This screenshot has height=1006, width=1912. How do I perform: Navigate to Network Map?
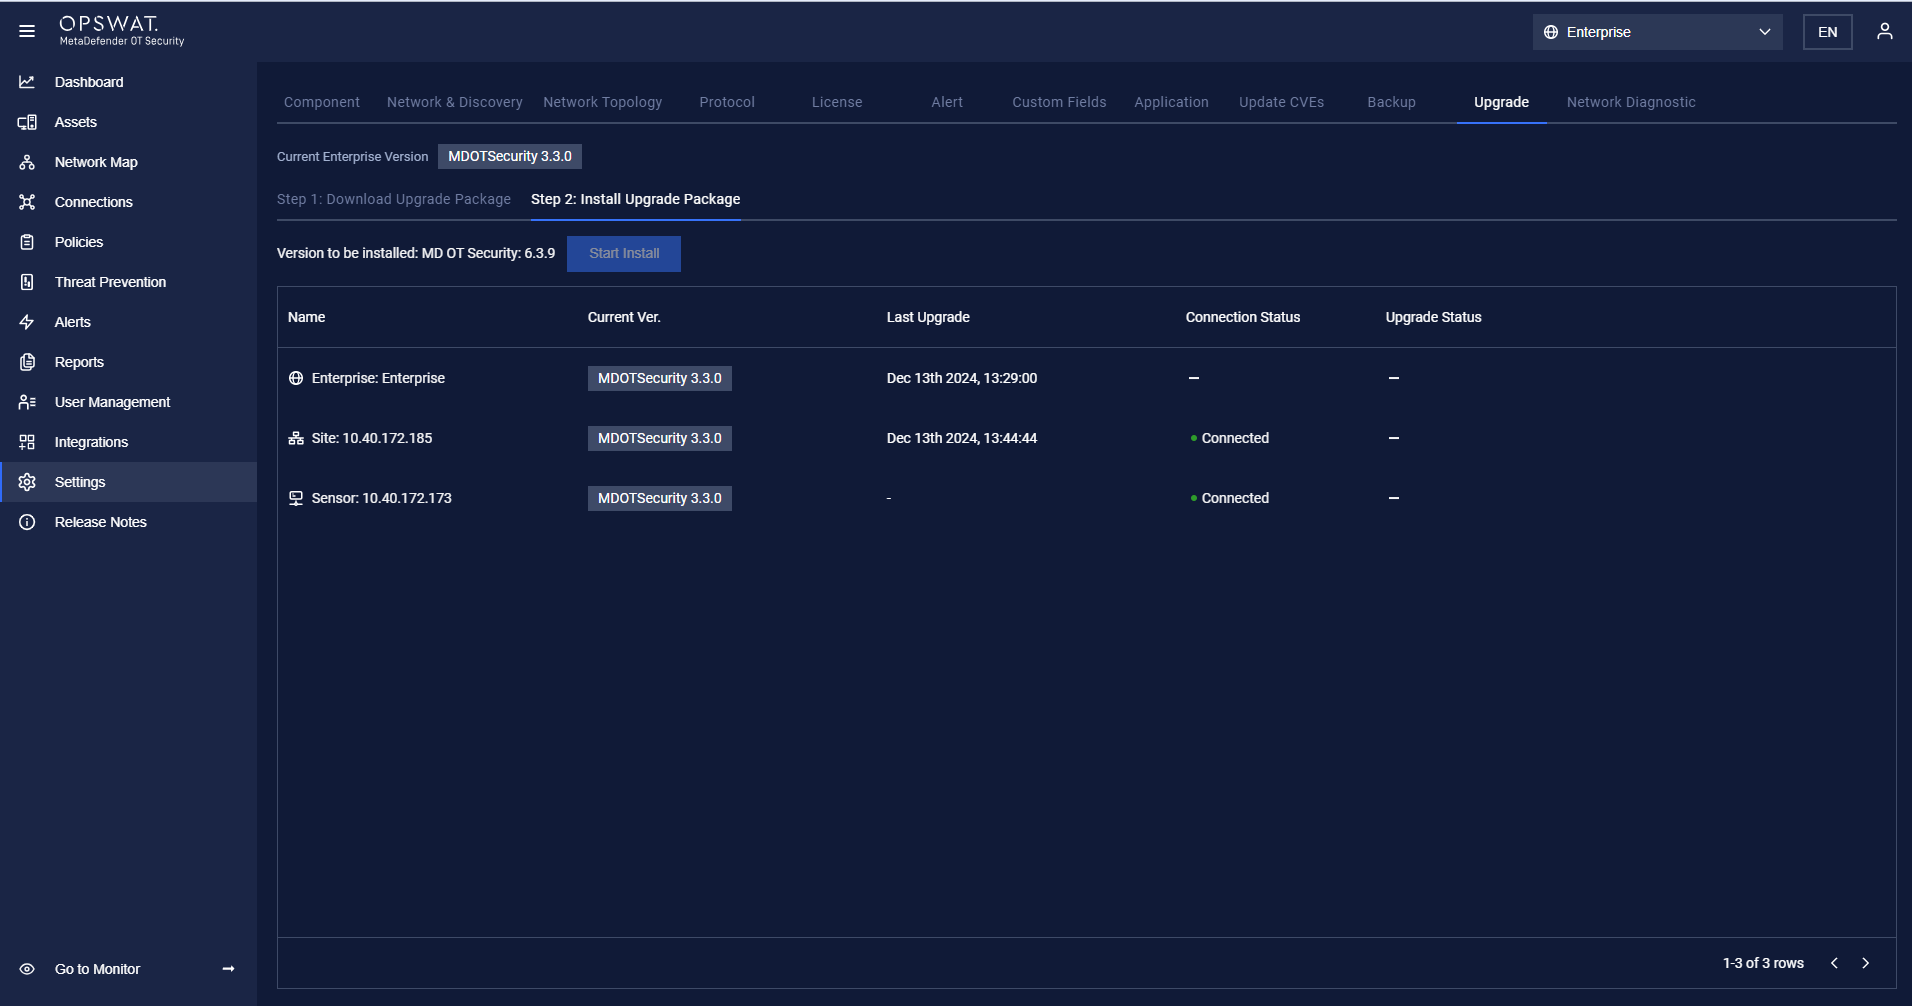[96, 162]
